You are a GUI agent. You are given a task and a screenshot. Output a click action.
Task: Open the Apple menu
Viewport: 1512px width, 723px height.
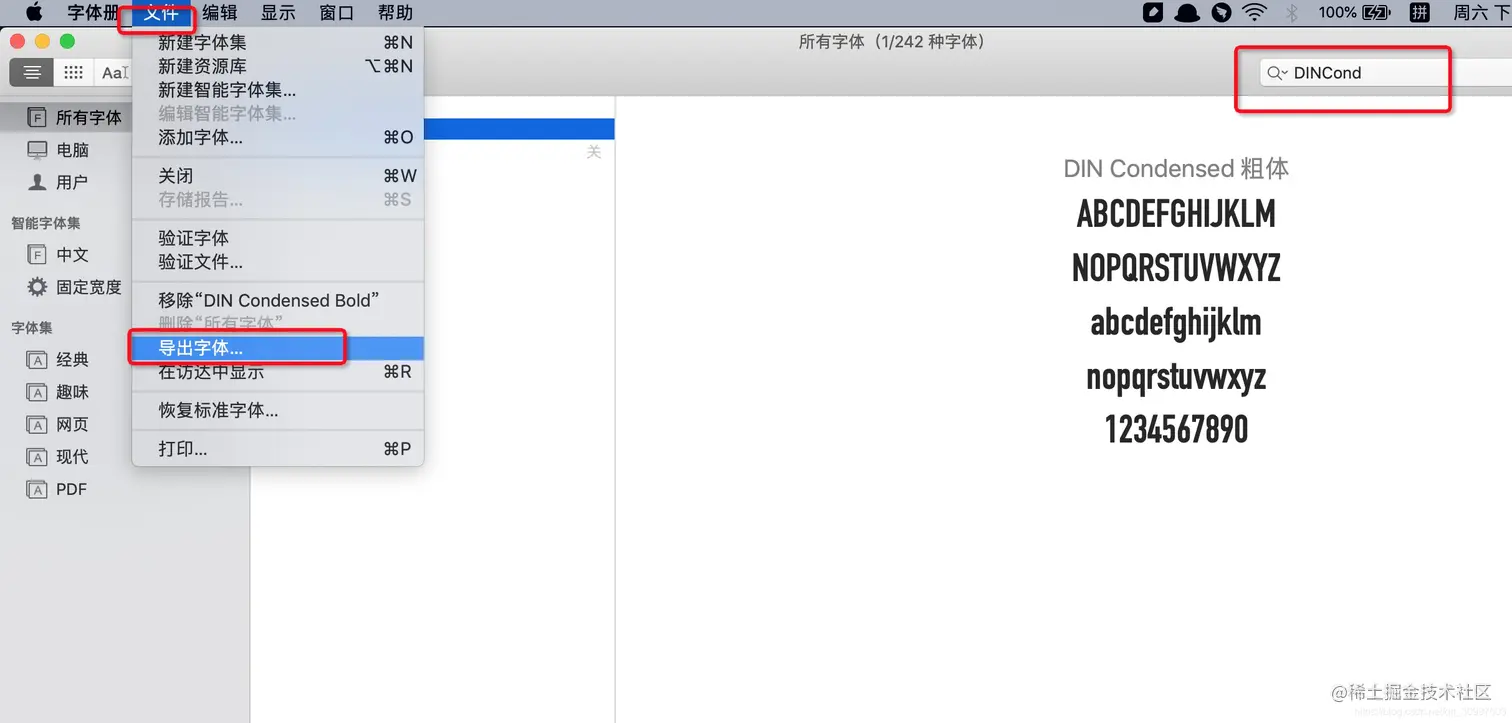pyautogui.click(x=34, y=13)
